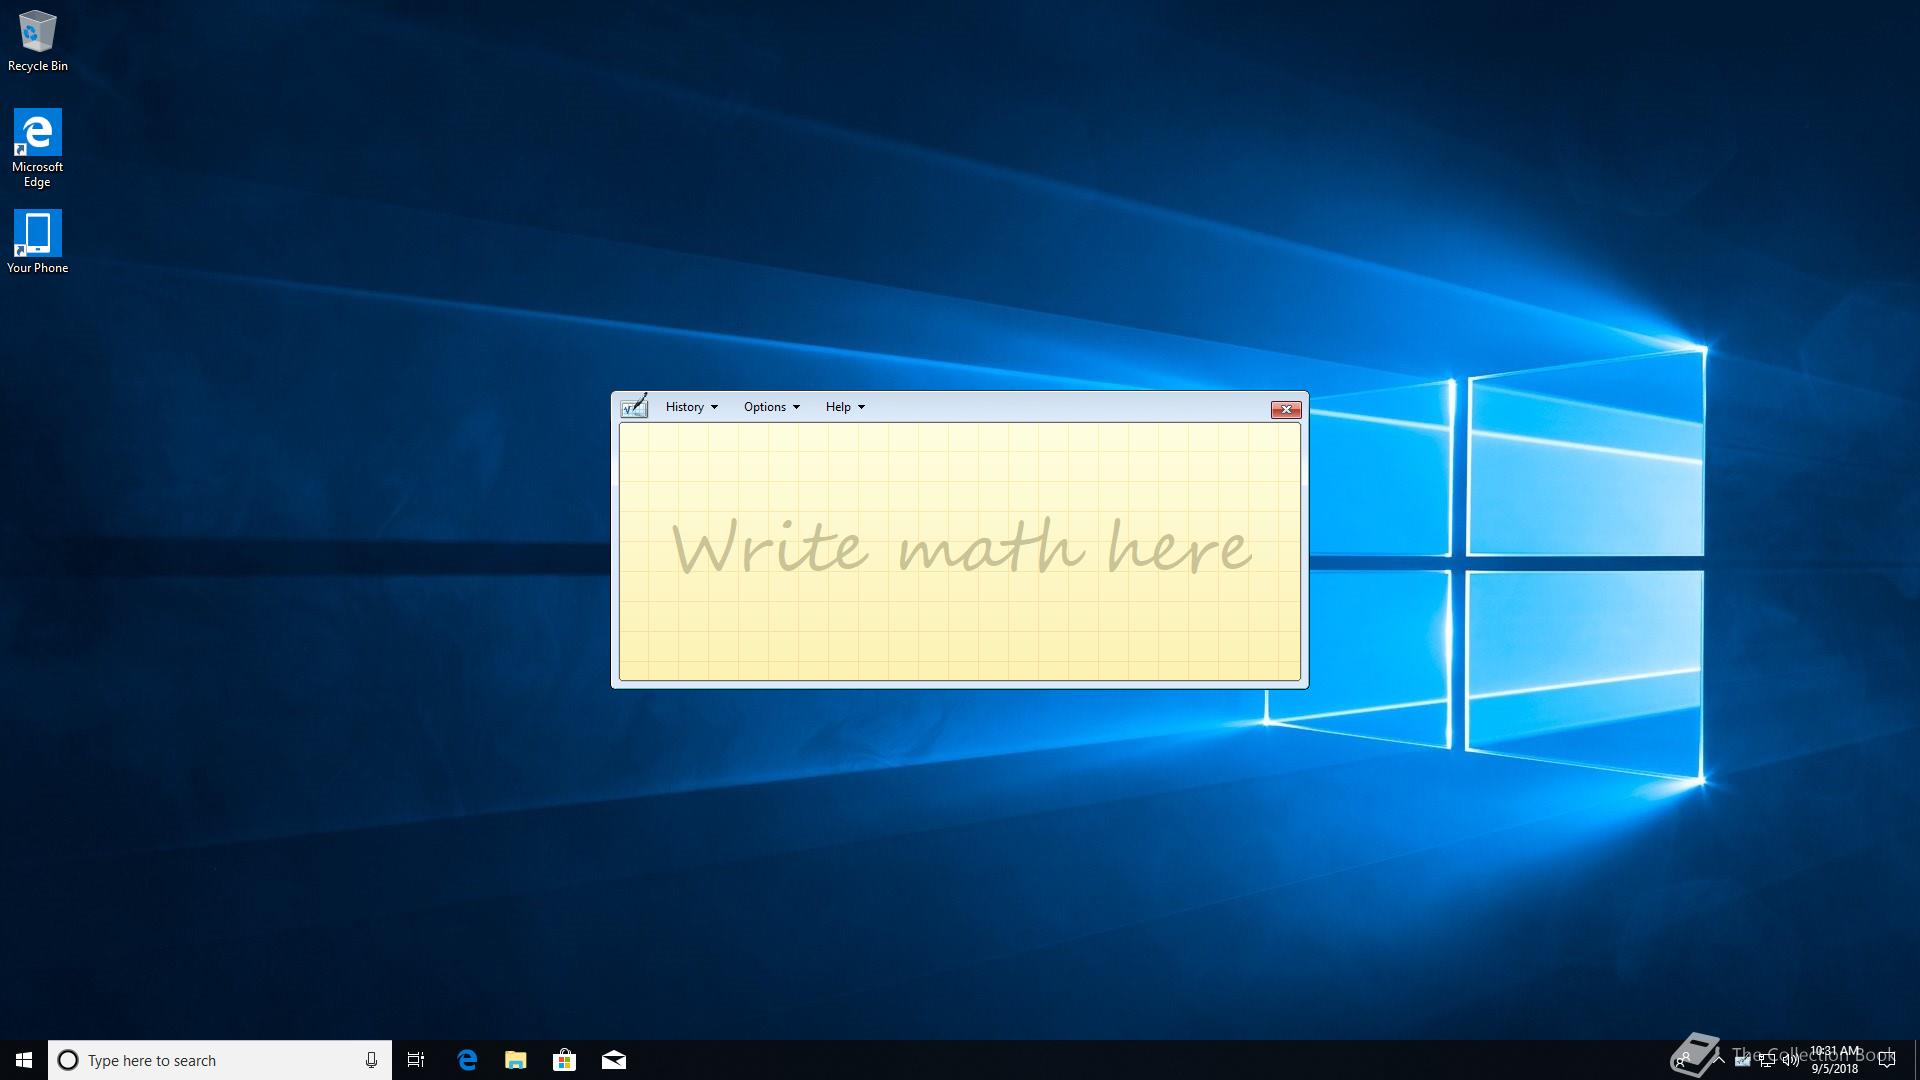The width and height of the screenshot is (1920, 1080).
Task: Click the Options dropdown arrow
Action: tap(796, 407)
